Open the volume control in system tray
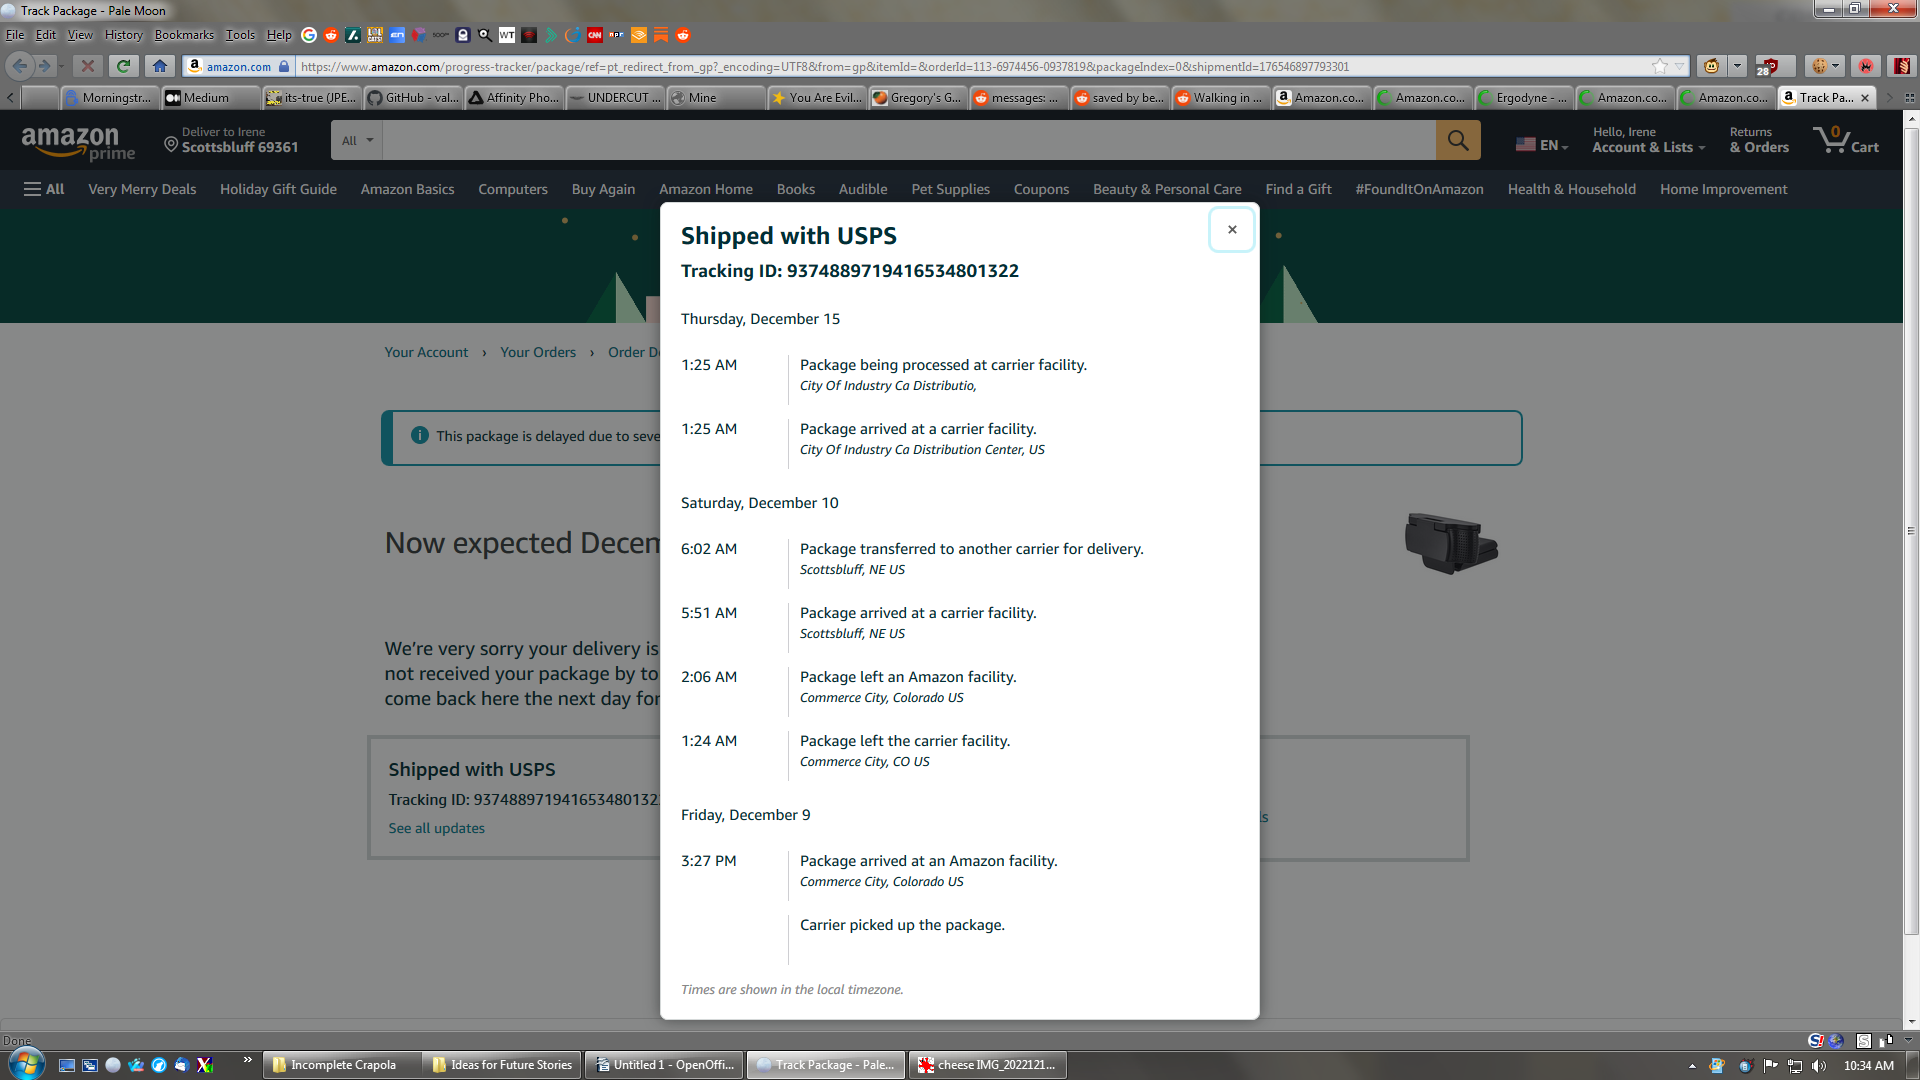 [1819, 1066]
